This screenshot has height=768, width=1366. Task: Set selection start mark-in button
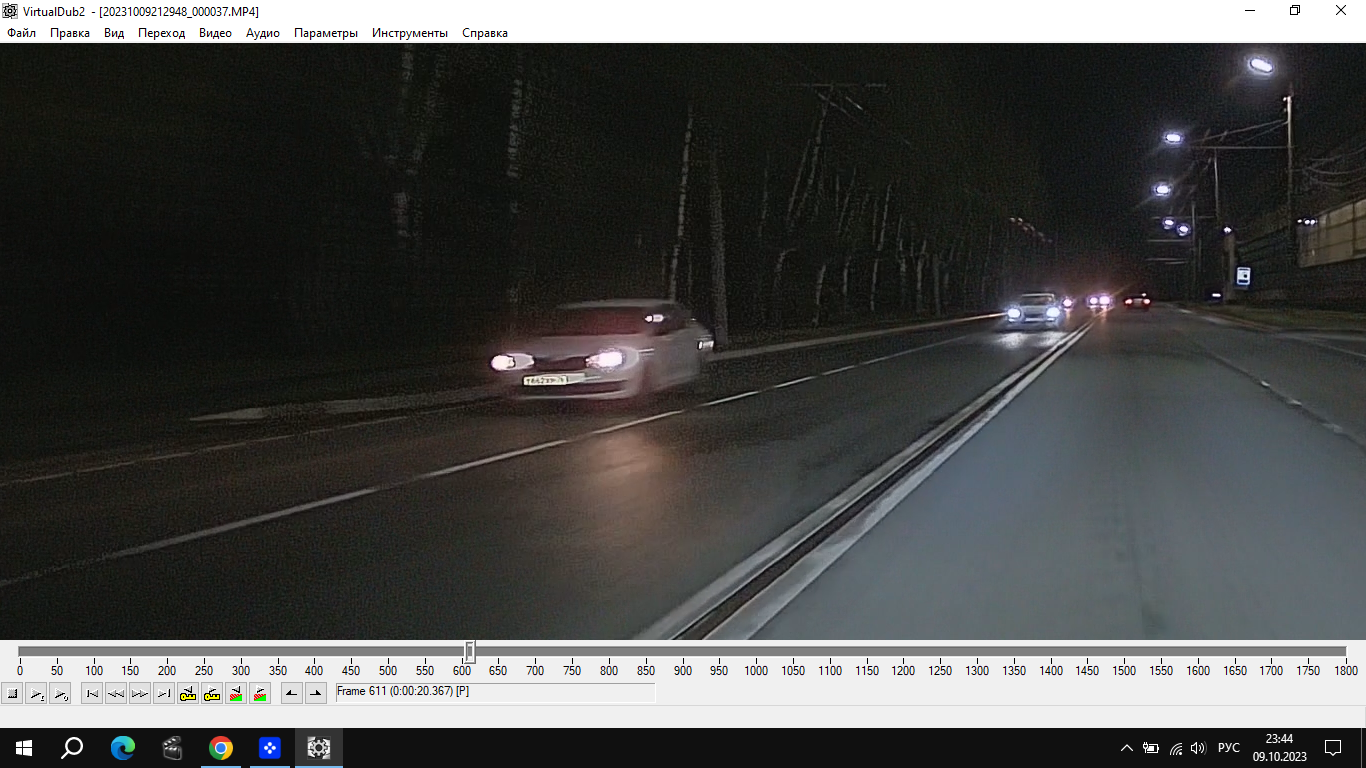coord(291,693)
